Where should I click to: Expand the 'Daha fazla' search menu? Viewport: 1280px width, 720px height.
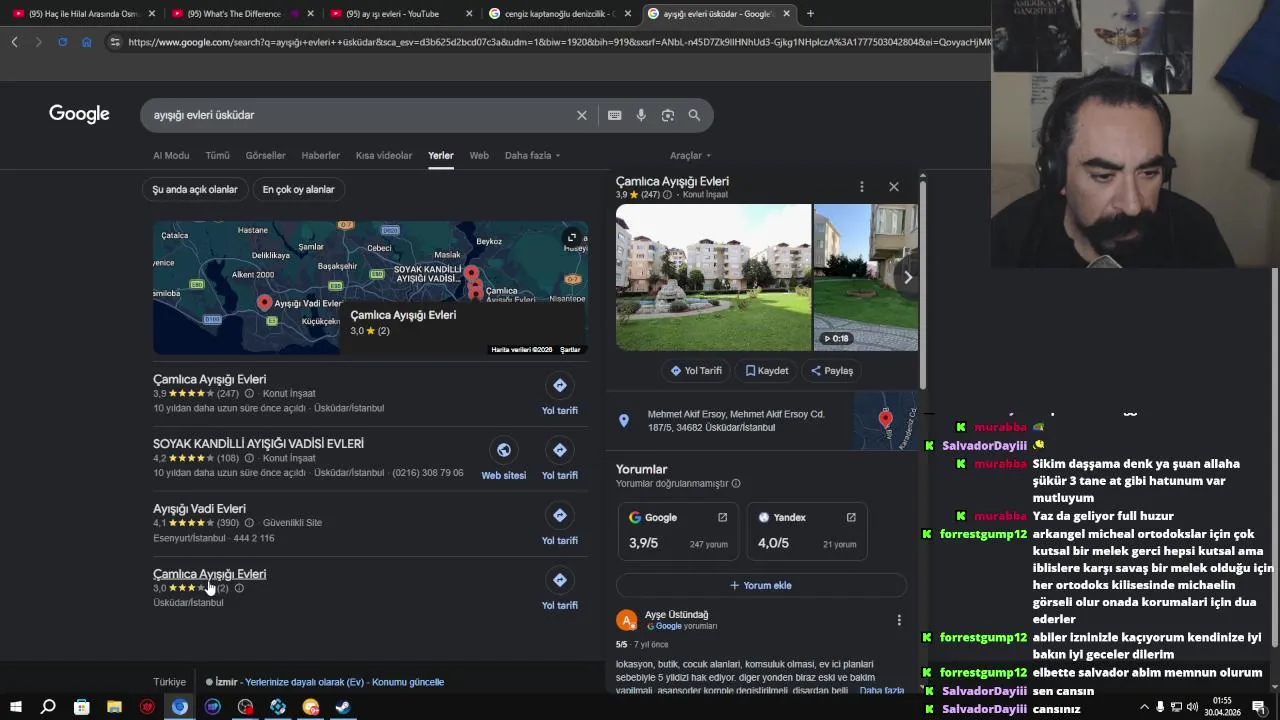(532, 156)
